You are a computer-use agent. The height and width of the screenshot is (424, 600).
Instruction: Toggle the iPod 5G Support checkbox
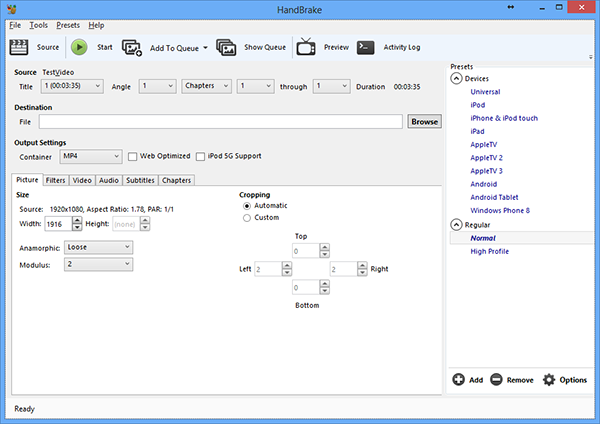(x=200, y=157)
